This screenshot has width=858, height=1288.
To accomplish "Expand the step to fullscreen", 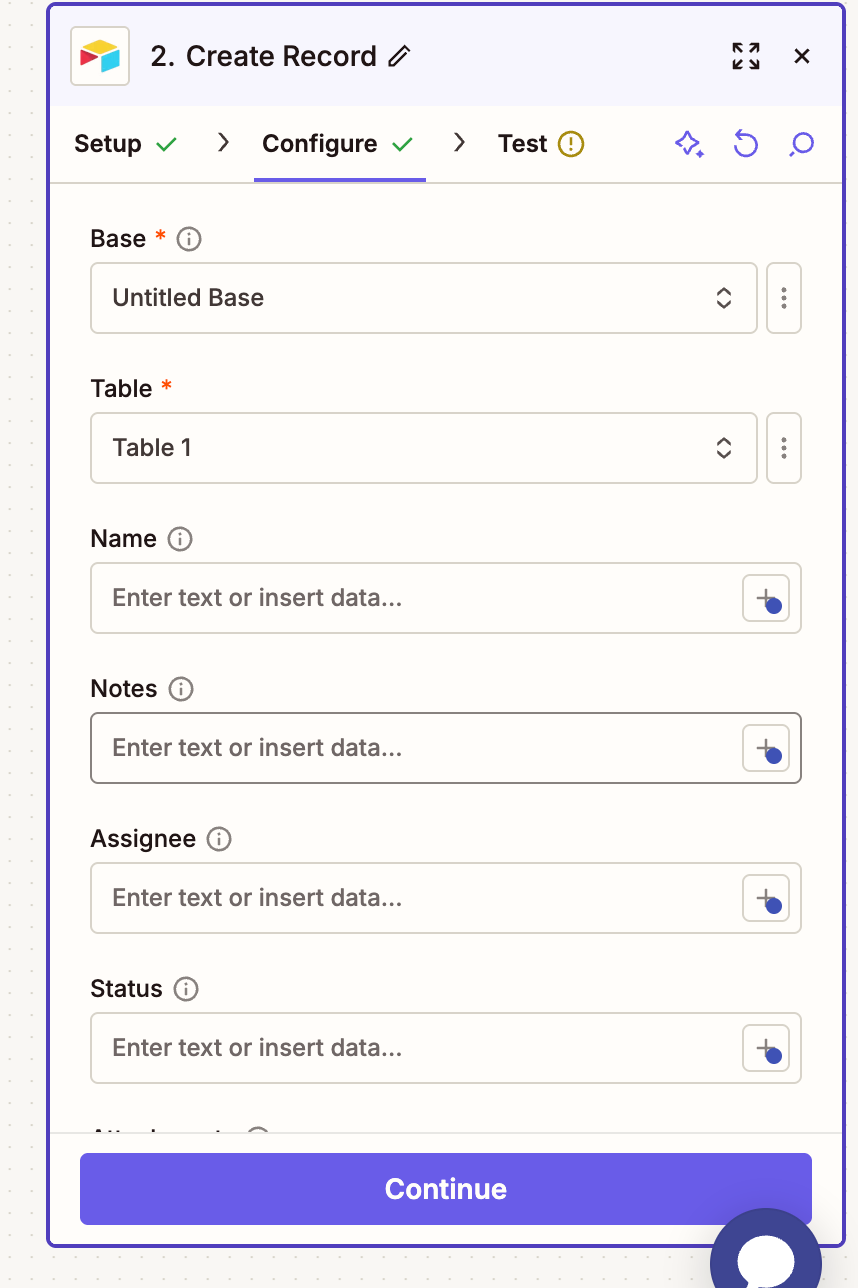I will coord(745,57).
